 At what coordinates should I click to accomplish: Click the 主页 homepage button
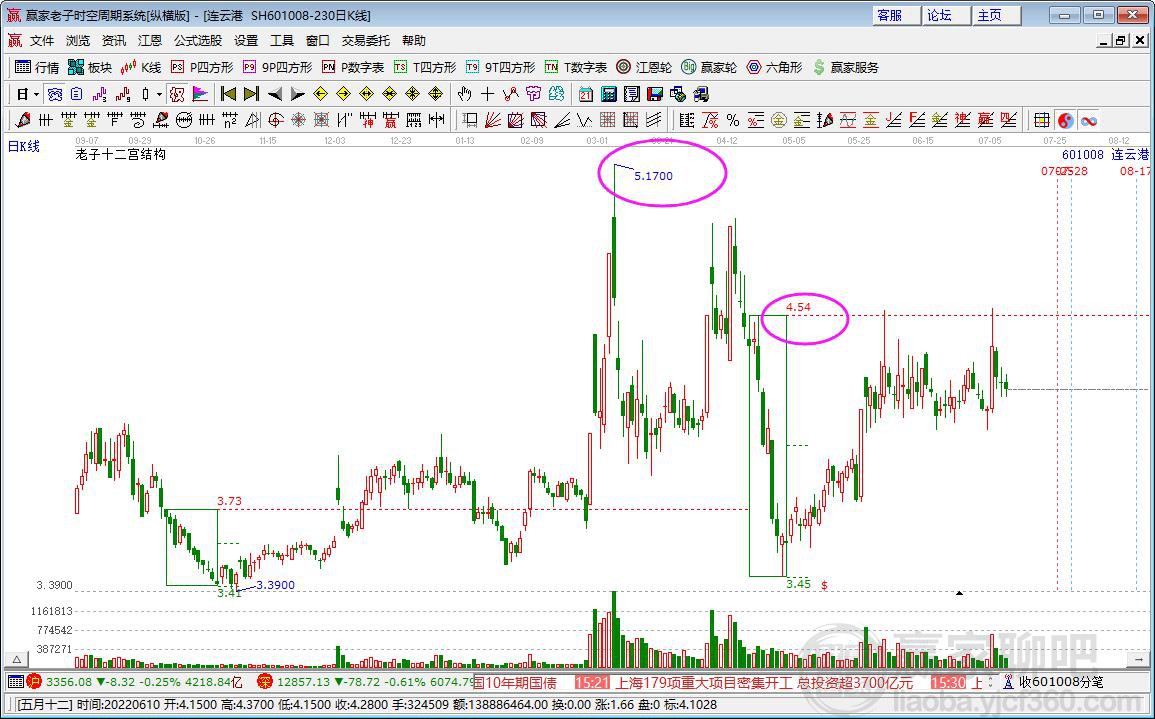[x=997, y=15]
